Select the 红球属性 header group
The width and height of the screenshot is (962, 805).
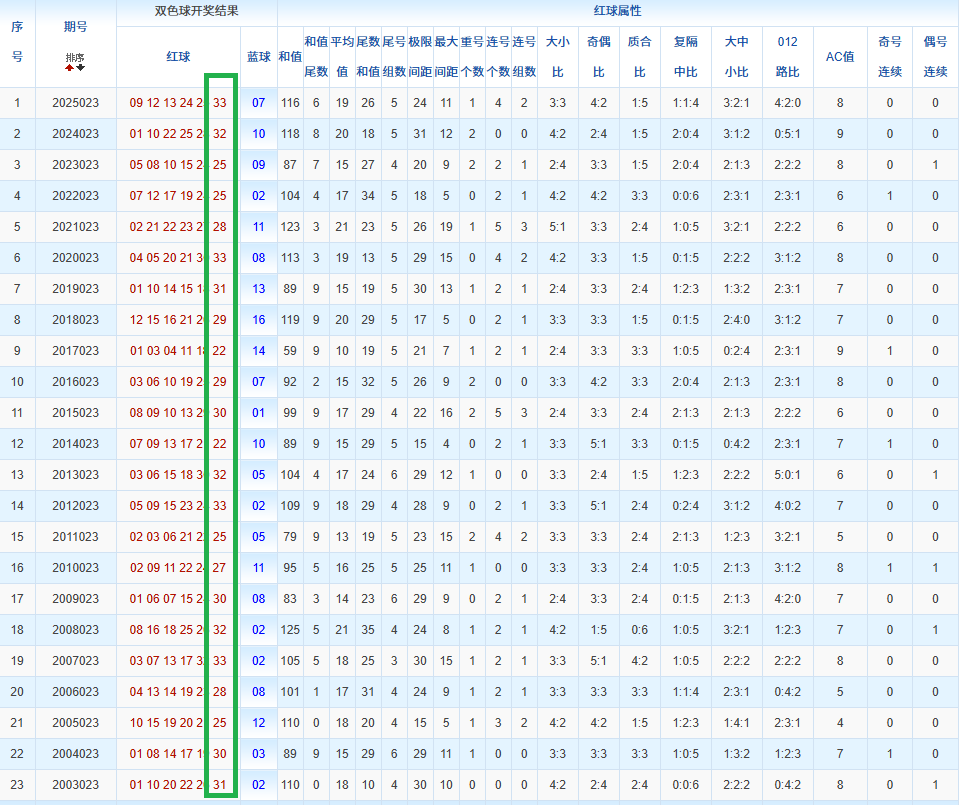pyautogui.click(x=617, y=12)
